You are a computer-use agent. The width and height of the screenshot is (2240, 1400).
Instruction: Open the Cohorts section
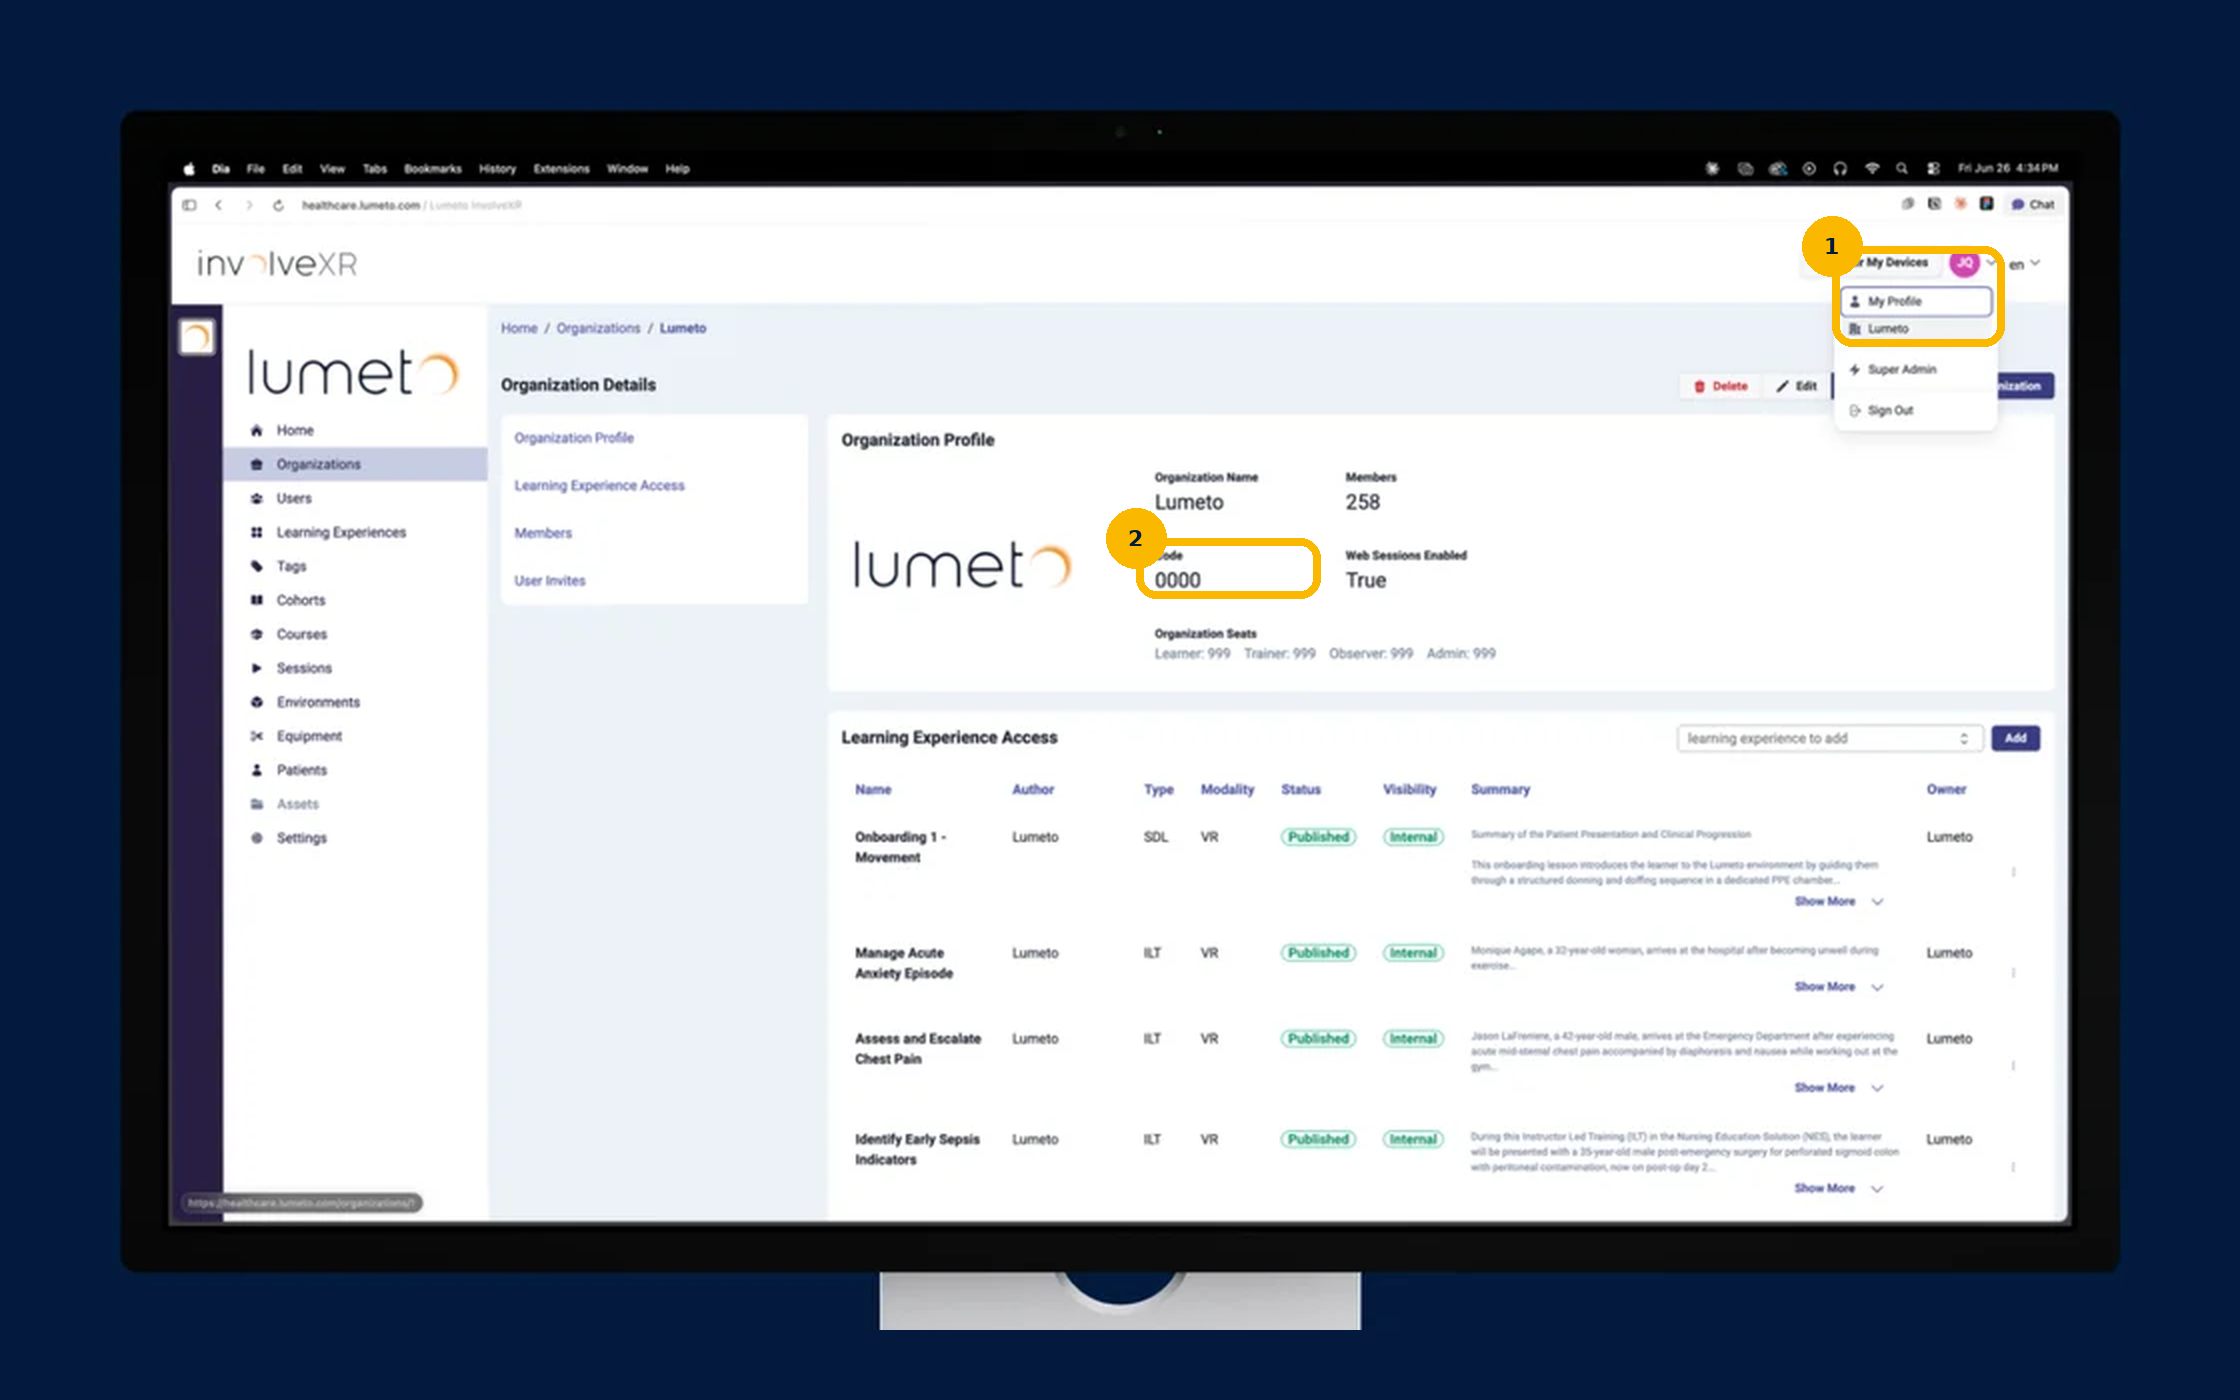pyautogui.click(x=301, y=600)
